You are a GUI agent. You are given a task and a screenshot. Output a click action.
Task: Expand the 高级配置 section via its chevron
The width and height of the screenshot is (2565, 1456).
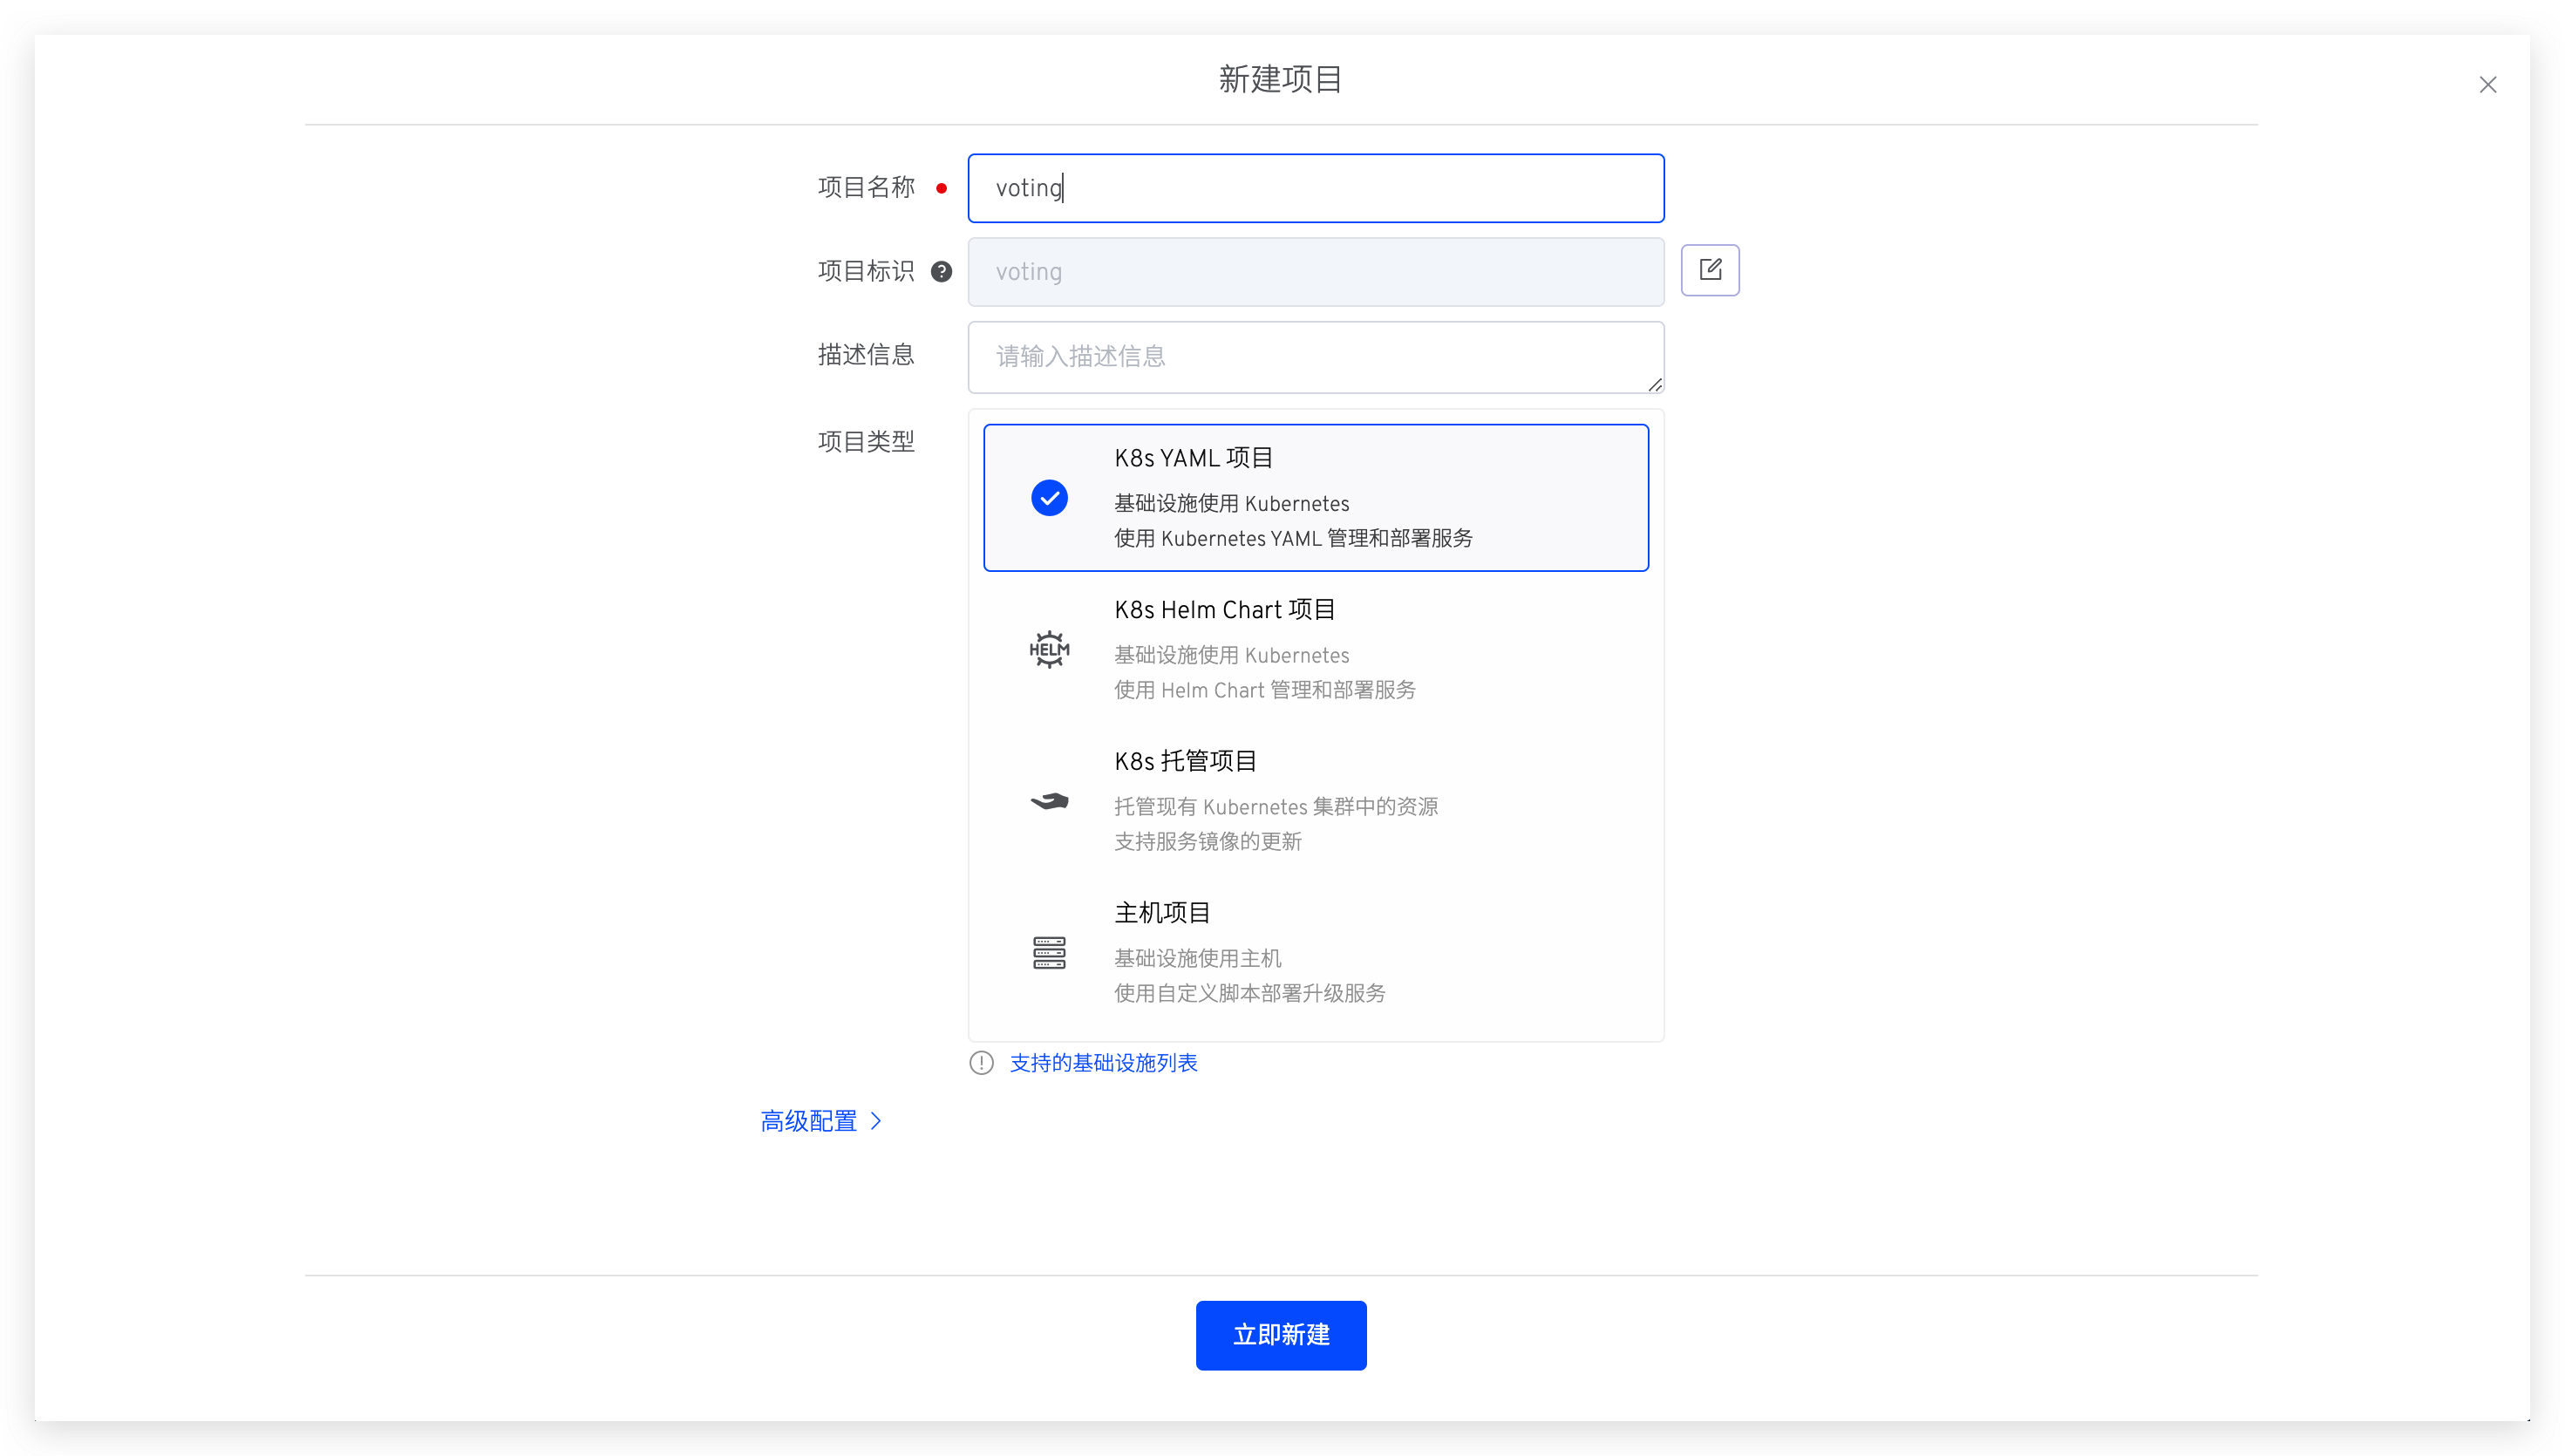(x=877, y=1120)
